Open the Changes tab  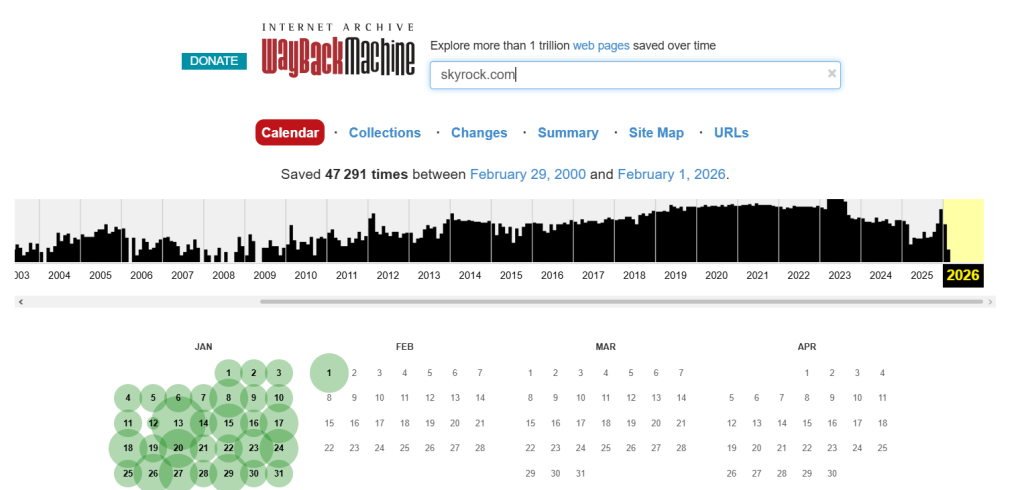(x=479, y=133)
